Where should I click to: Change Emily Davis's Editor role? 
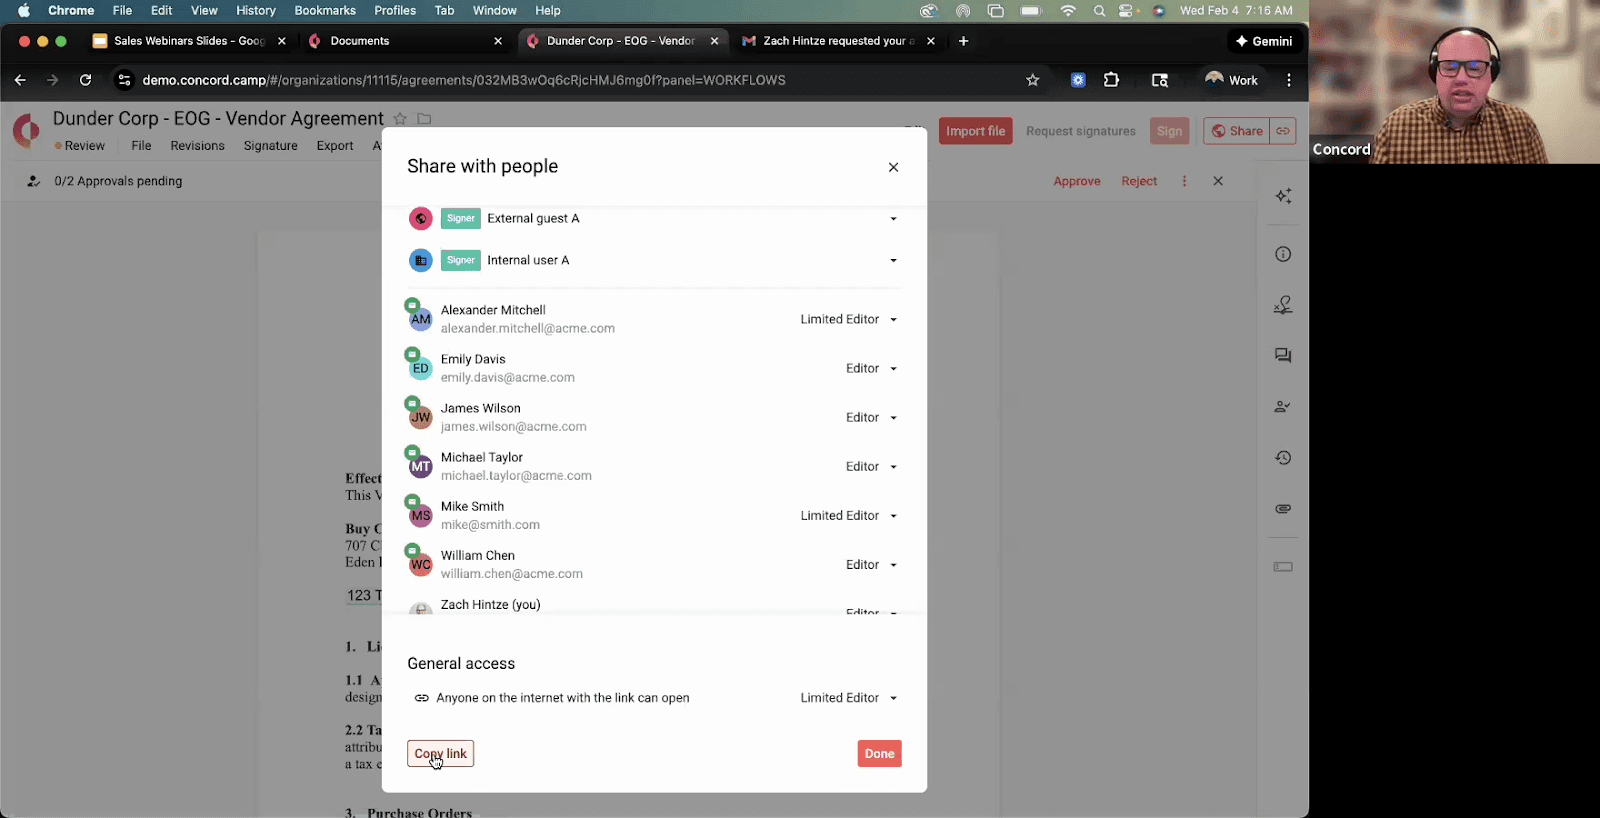871,368
